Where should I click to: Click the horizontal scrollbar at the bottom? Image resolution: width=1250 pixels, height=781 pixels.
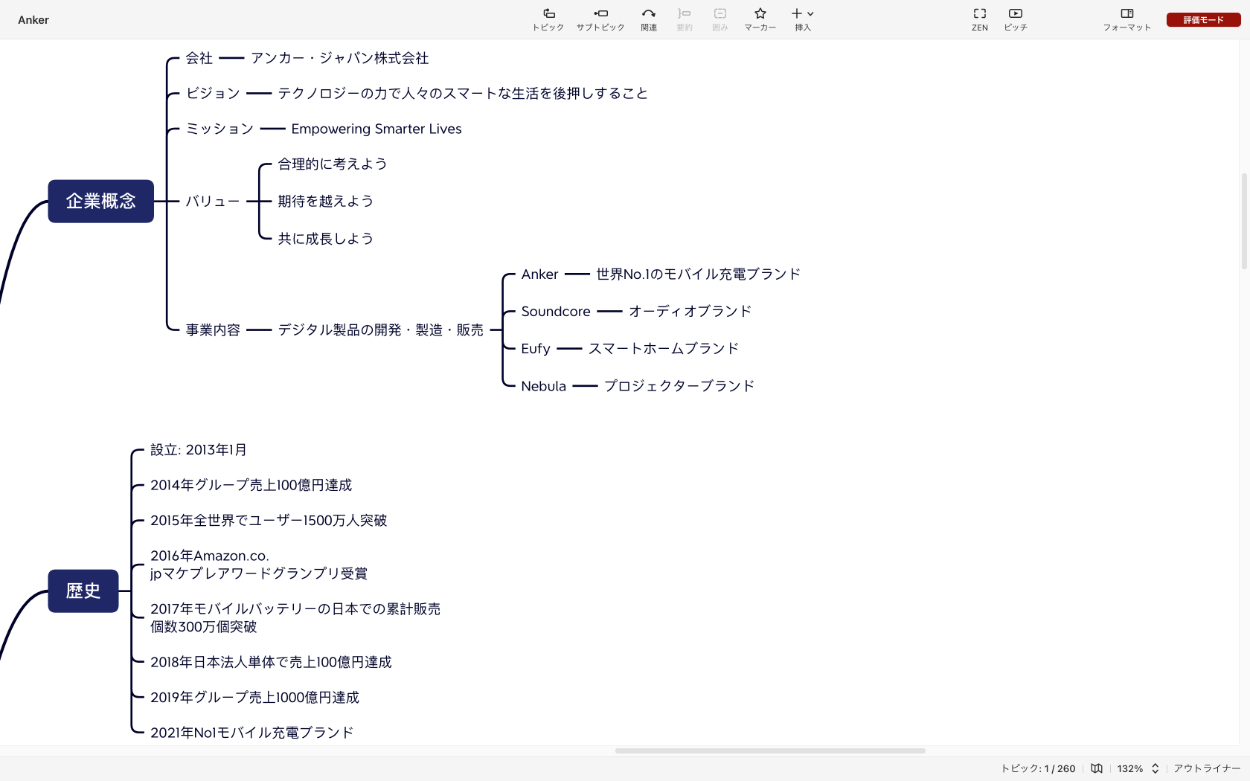coord(770,750)
